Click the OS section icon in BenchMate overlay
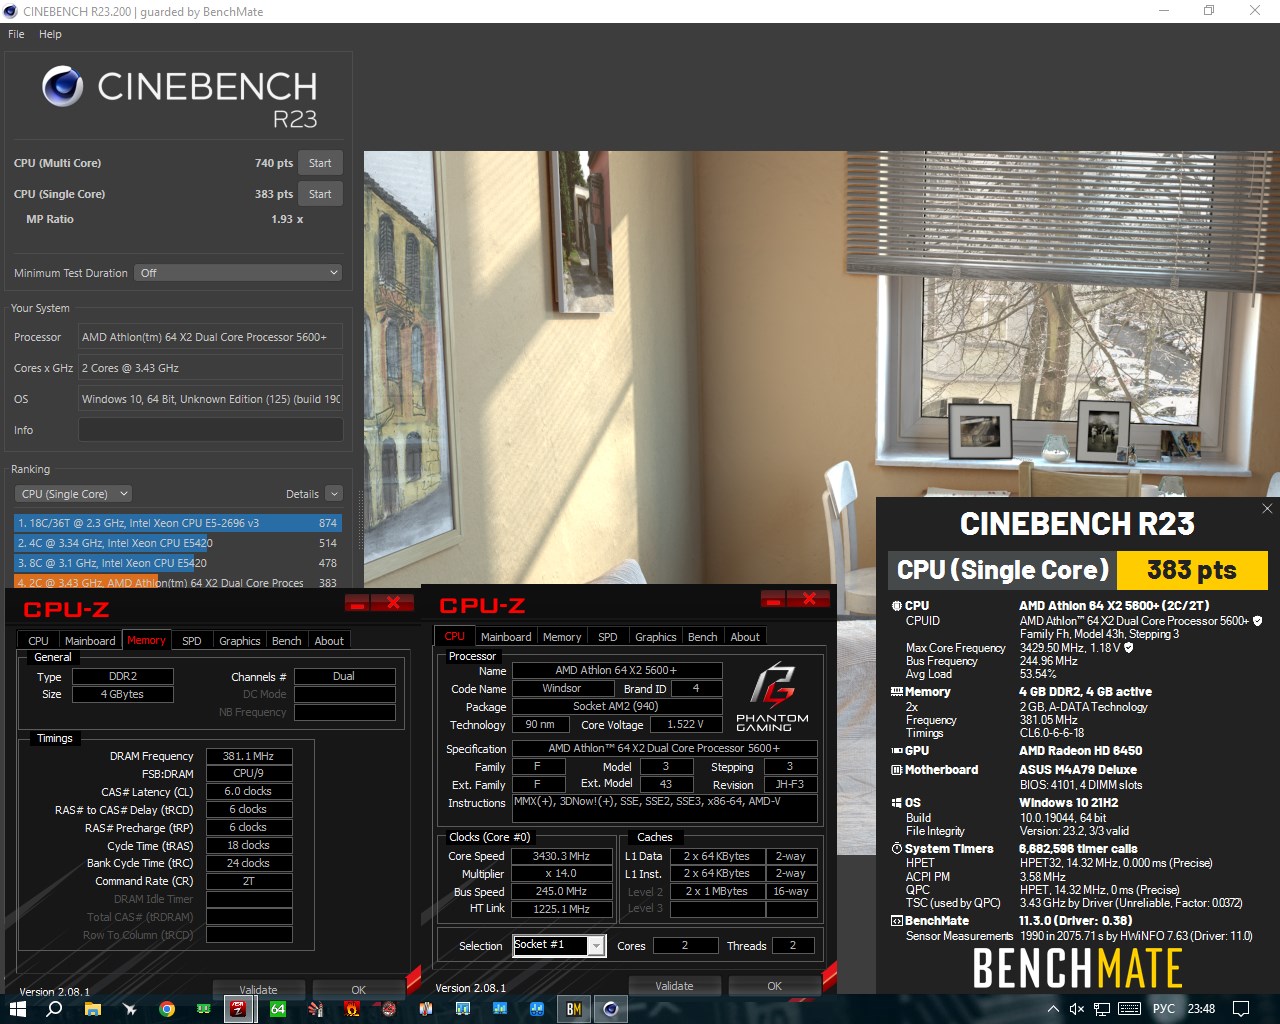Screen dimensions: 1280x1024 click(x=897, y=803)
